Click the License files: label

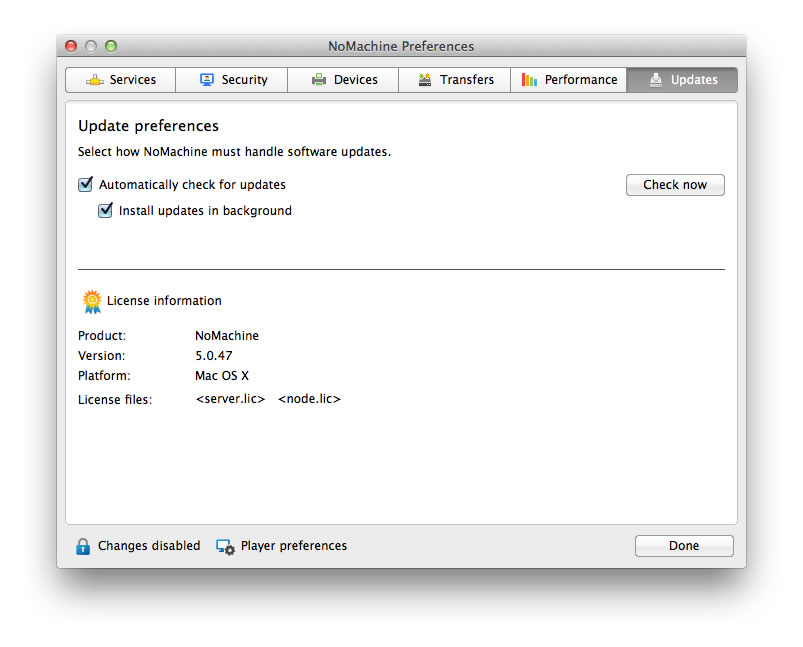pos(115,400)
